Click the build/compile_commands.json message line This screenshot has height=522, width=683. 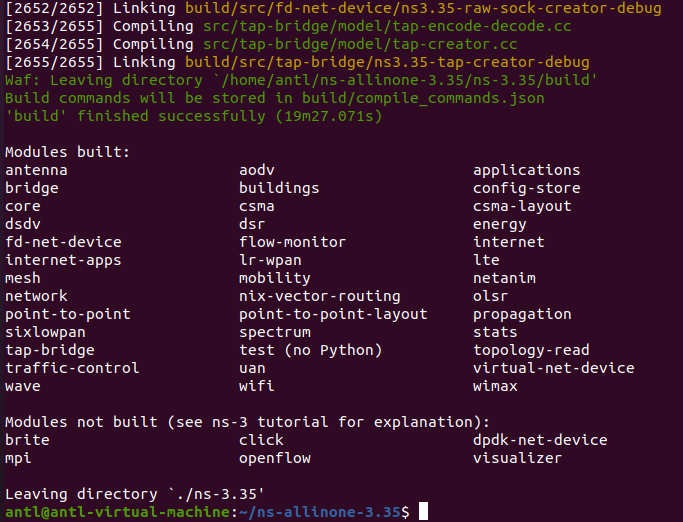(x=274, y=98)
